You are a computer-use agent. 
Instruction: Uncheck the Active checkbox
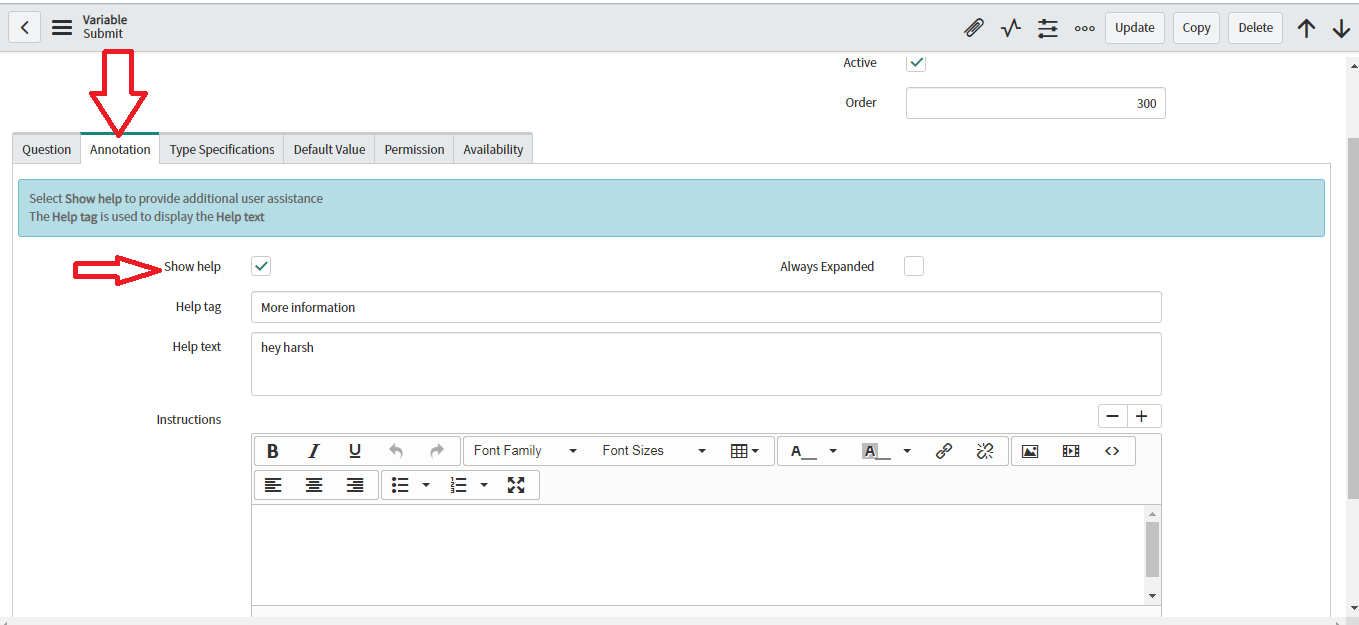(916, 62)
